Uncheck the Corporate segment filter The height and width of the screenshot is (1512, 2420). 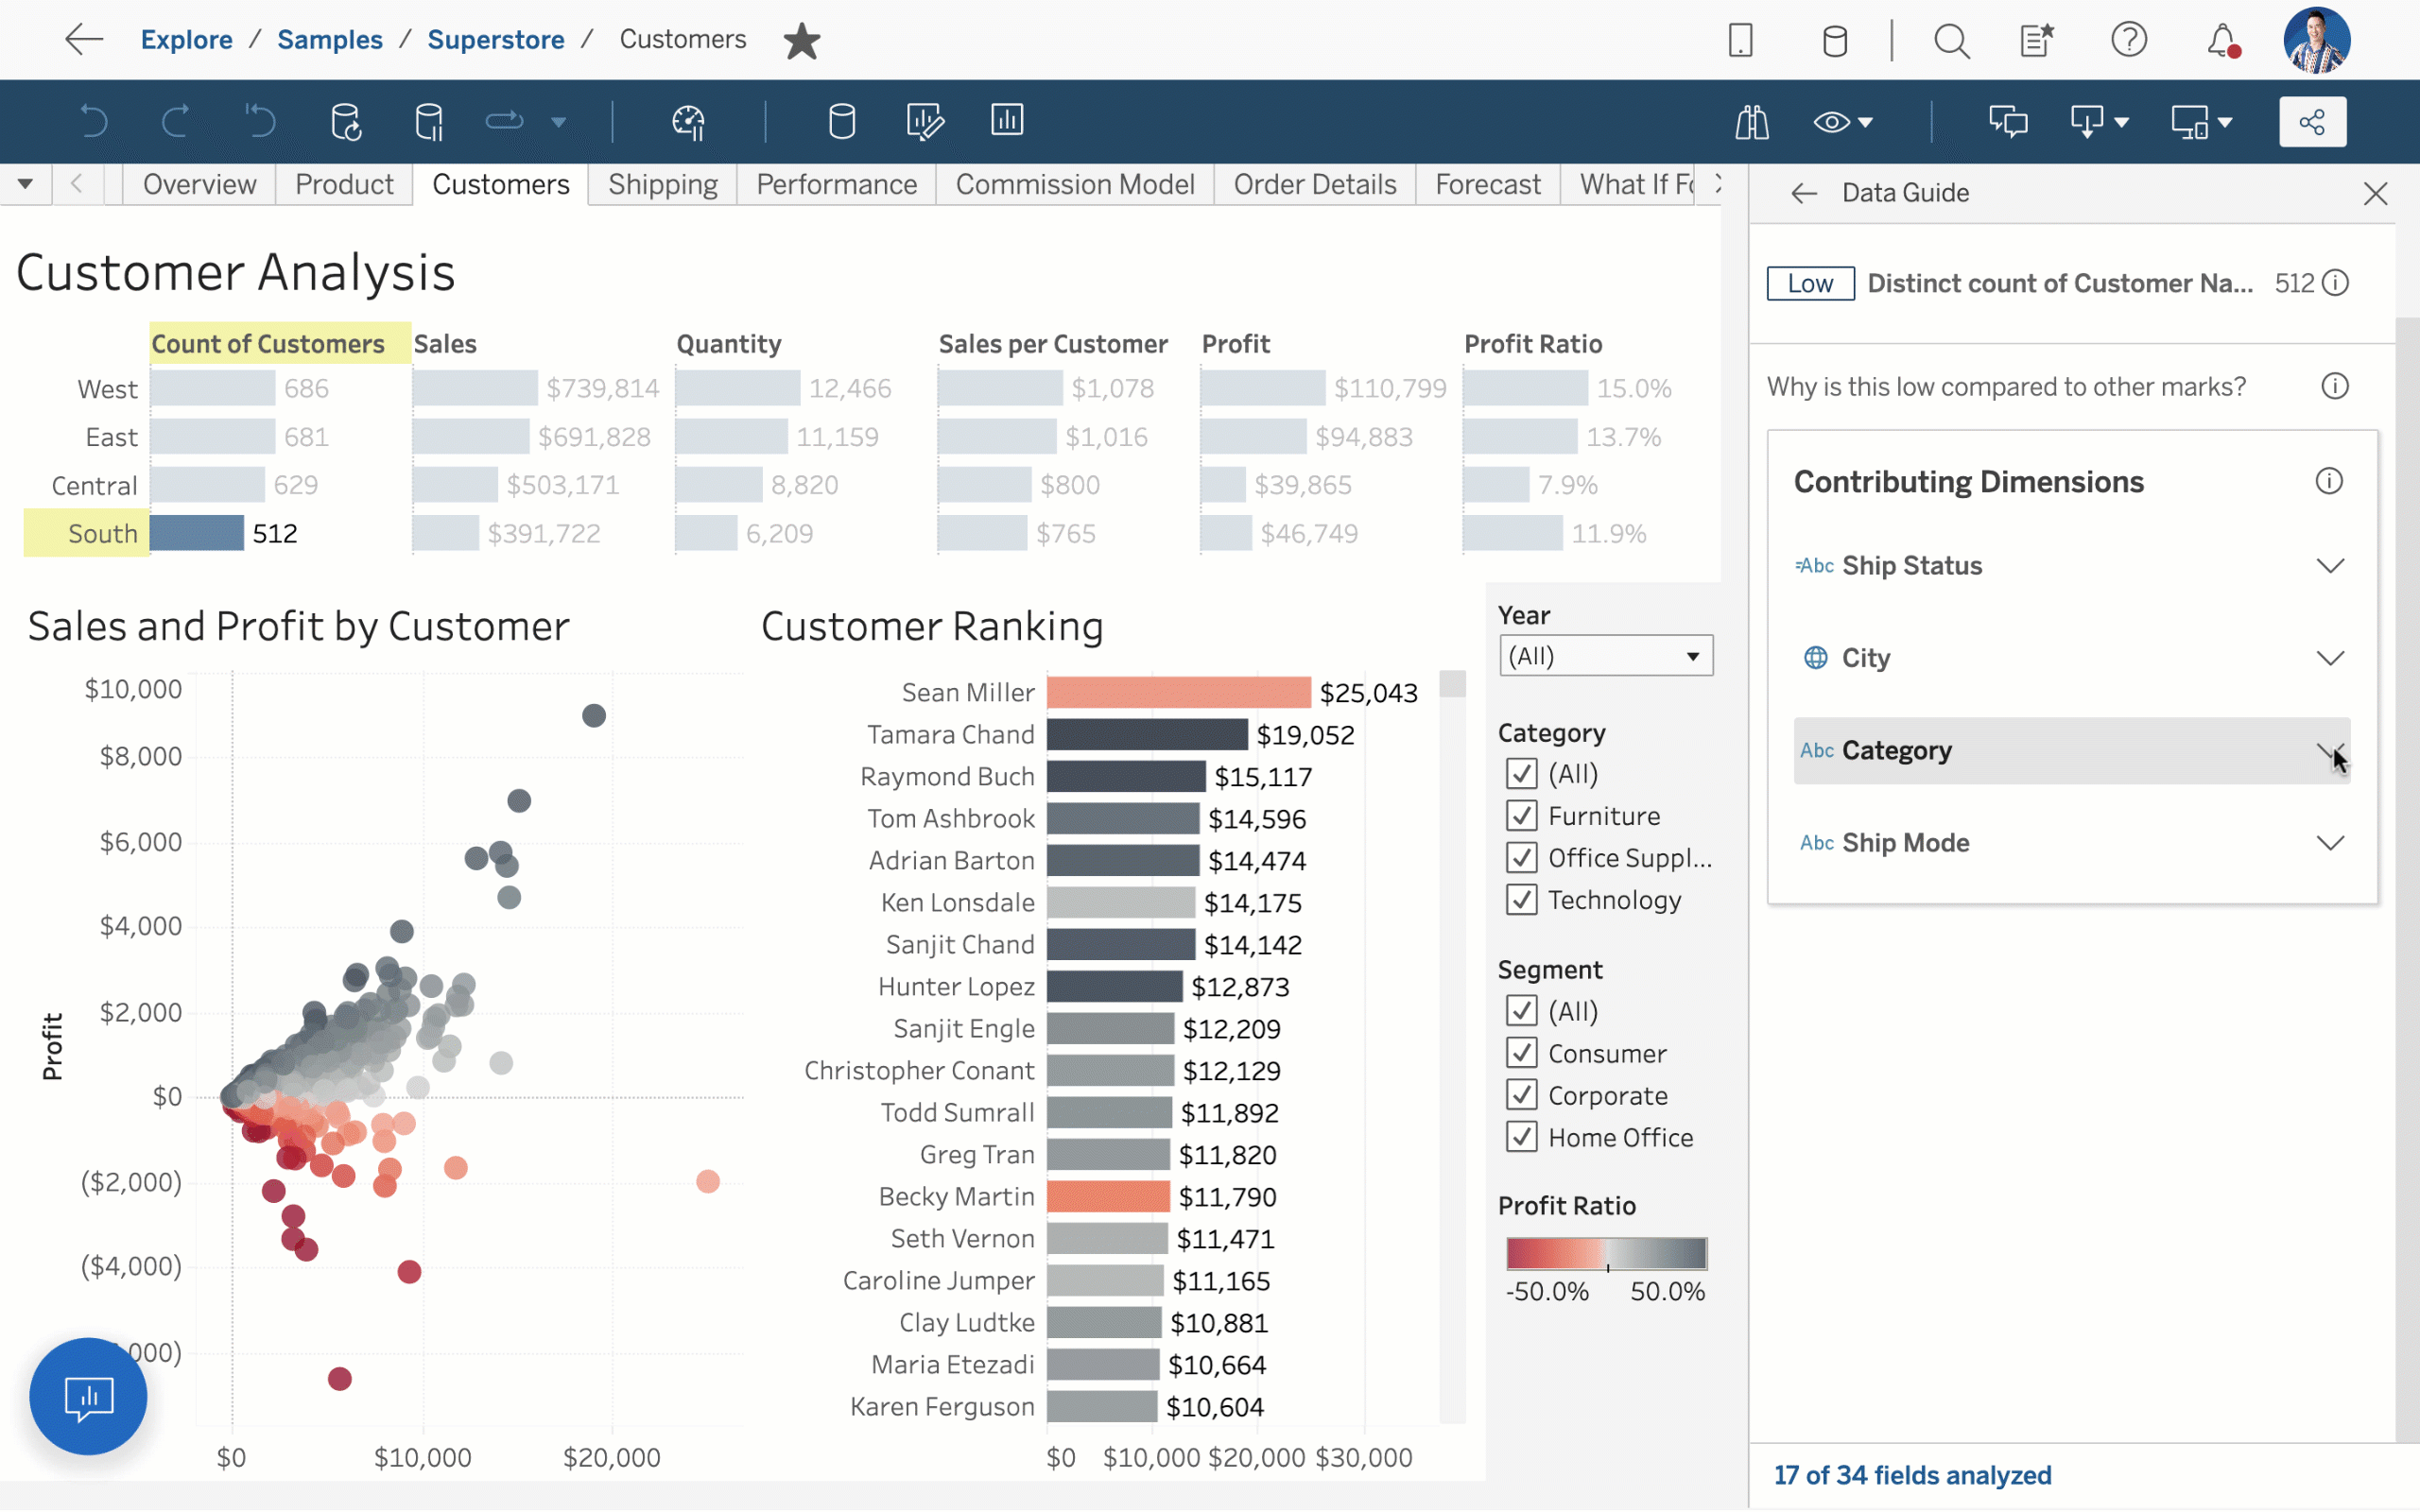(x=1521, y=1094)
